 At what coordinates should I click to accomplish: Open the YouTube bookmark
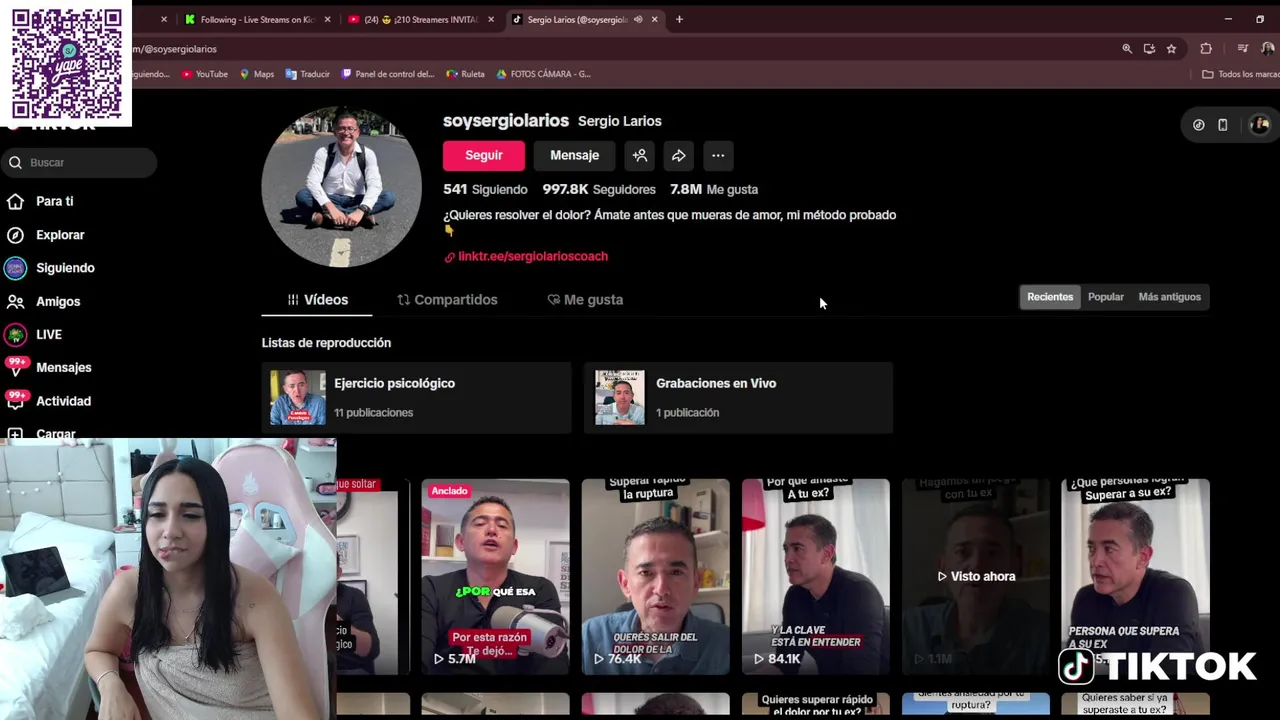pyautogui.click(x=205, y=74)
